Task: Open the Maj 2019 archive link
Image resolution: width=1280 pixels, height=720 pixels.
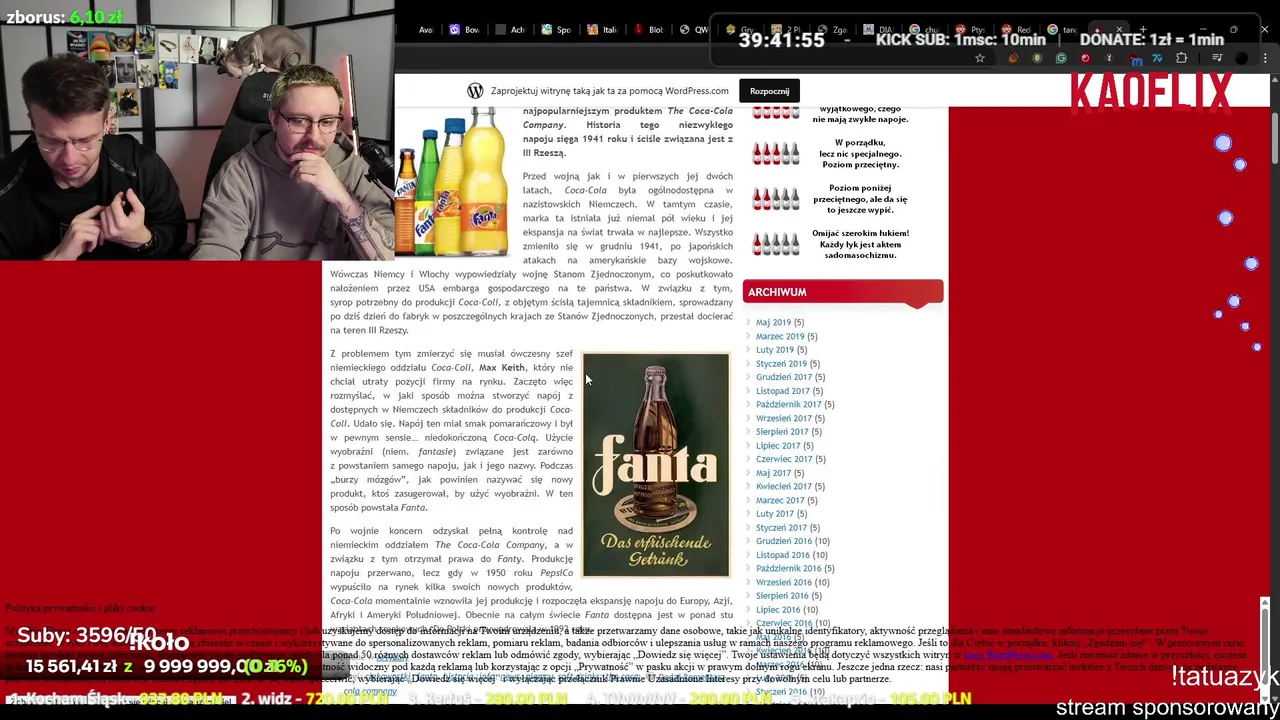Action: [x=773, y=323]
